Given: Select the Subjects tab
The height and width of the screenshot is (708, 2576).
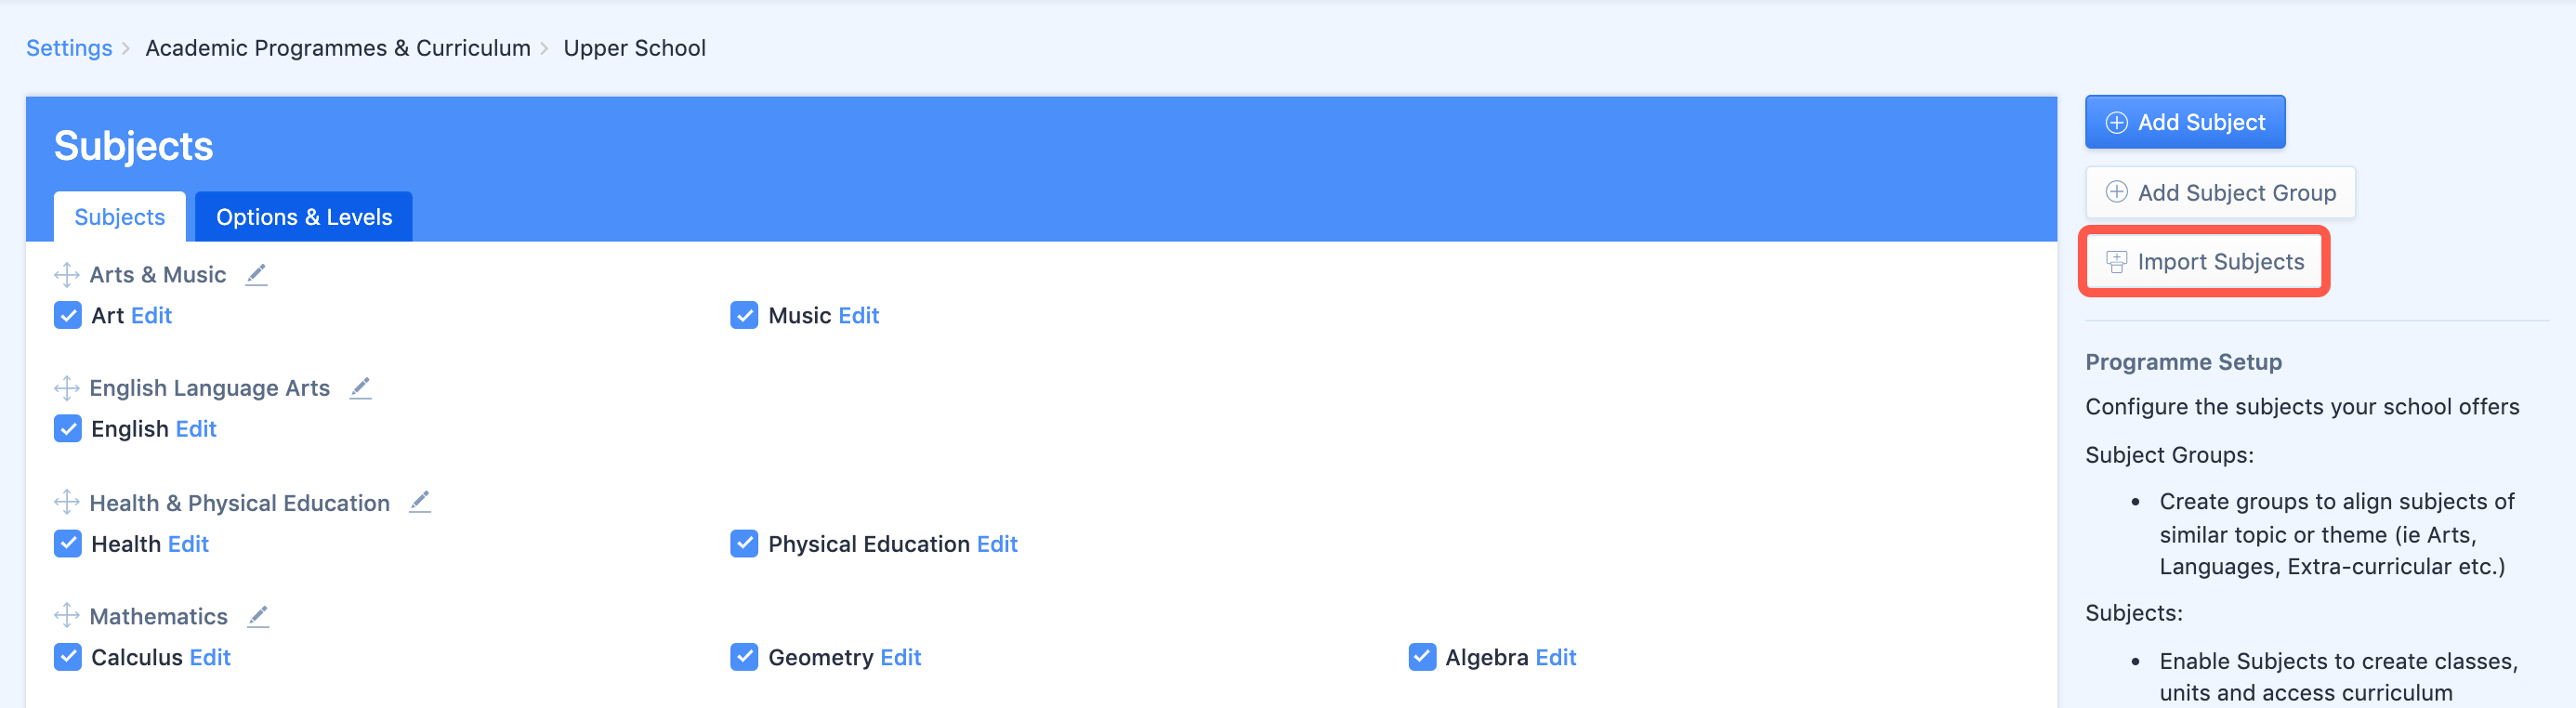Looking at the screenshot, I should (x=120, y=217).
